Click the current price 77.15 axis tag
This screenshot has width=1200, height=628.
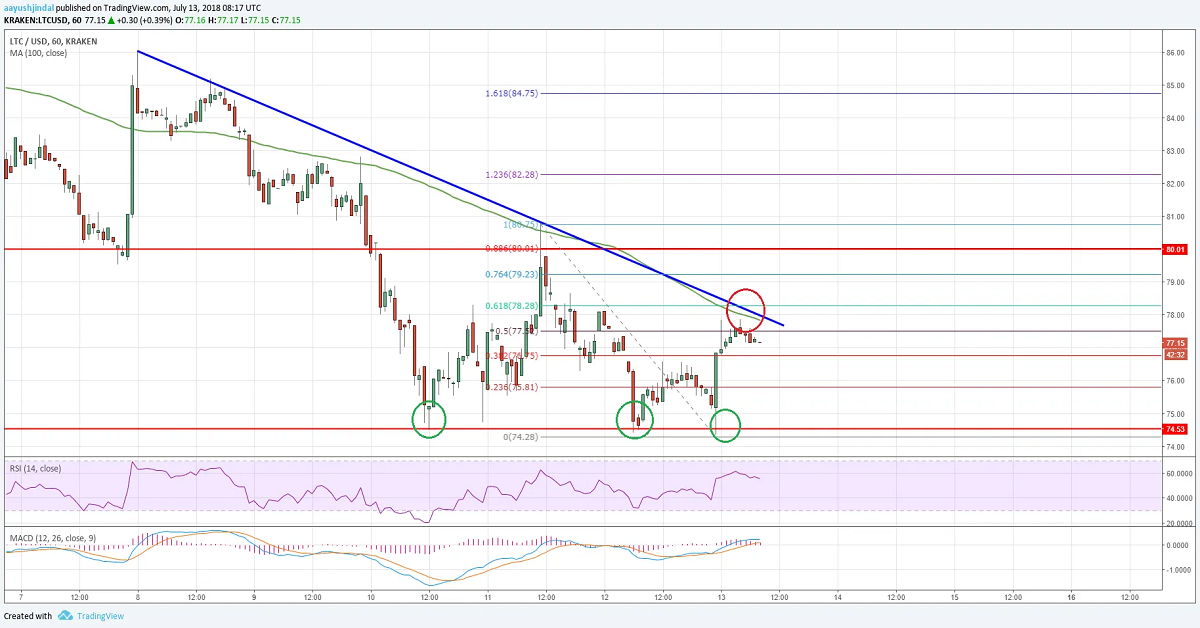coord(1175,342)
